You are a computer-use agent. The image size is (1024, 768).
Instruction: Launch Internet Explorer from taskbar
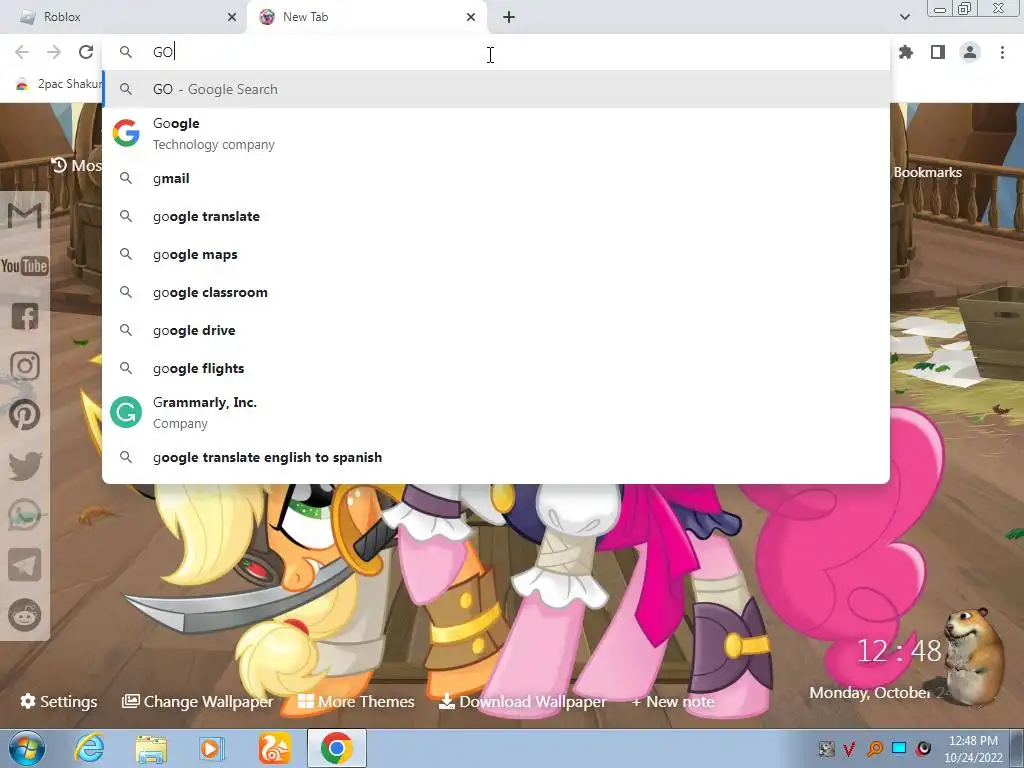(x=89, y=748)
